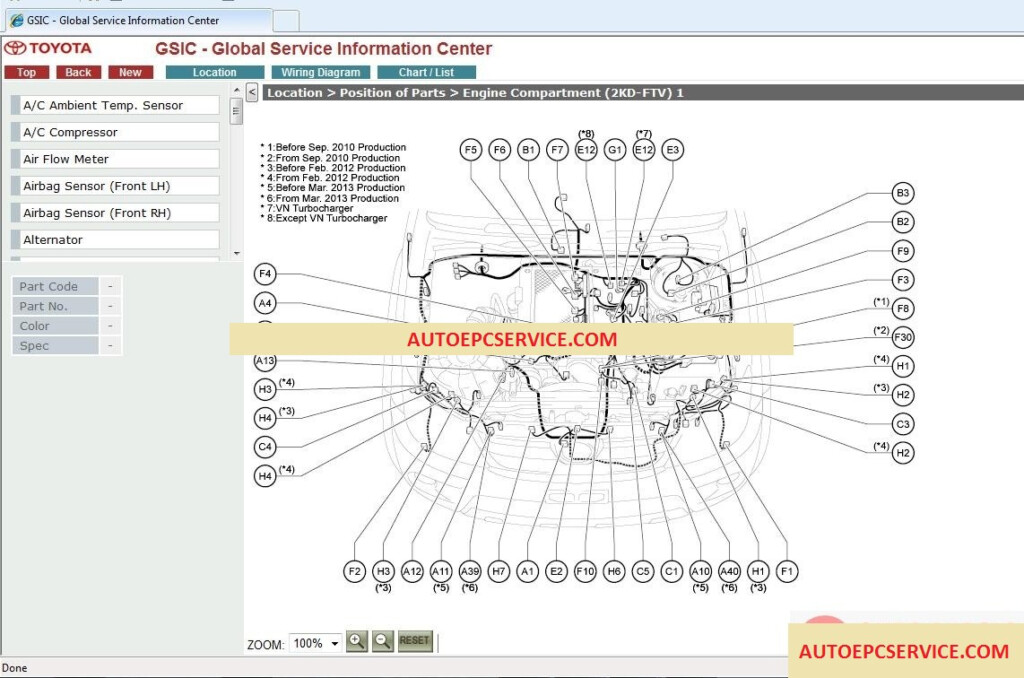This screenshot has height=678, width=1024.
Task: Click connector C3 callout circle
Action: point(903,424)
